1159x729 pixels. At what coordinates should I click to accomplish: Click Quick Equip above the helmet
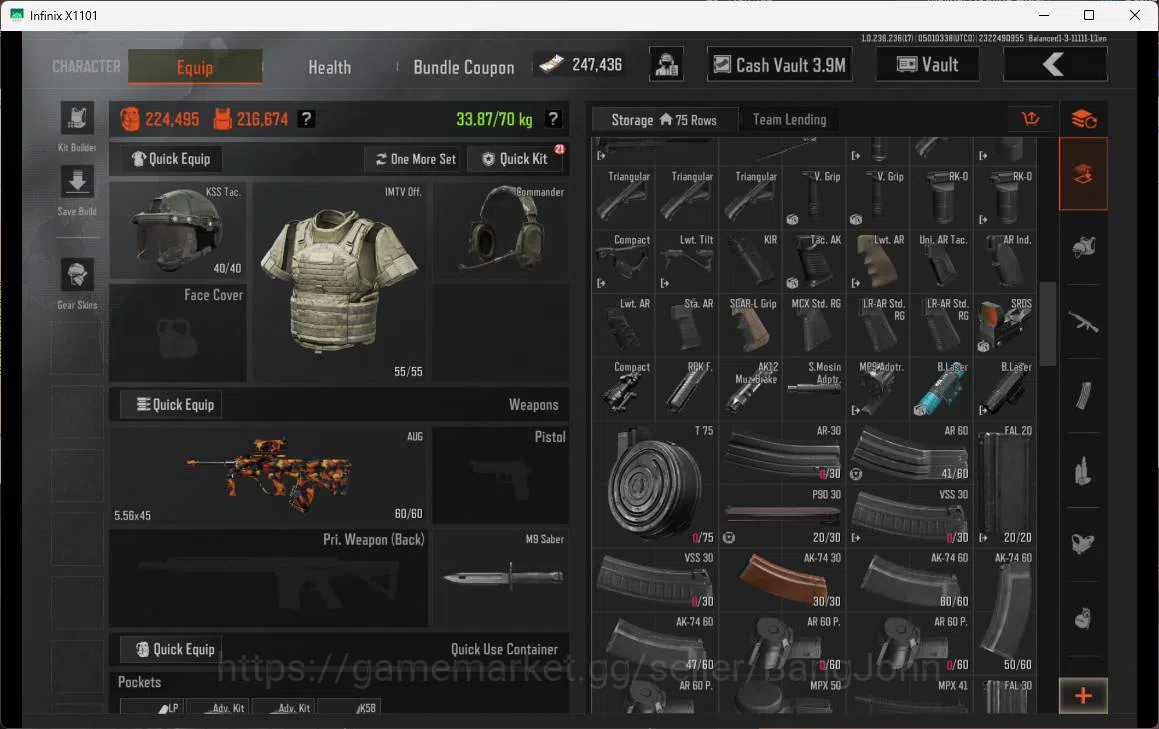click(171, 159)
